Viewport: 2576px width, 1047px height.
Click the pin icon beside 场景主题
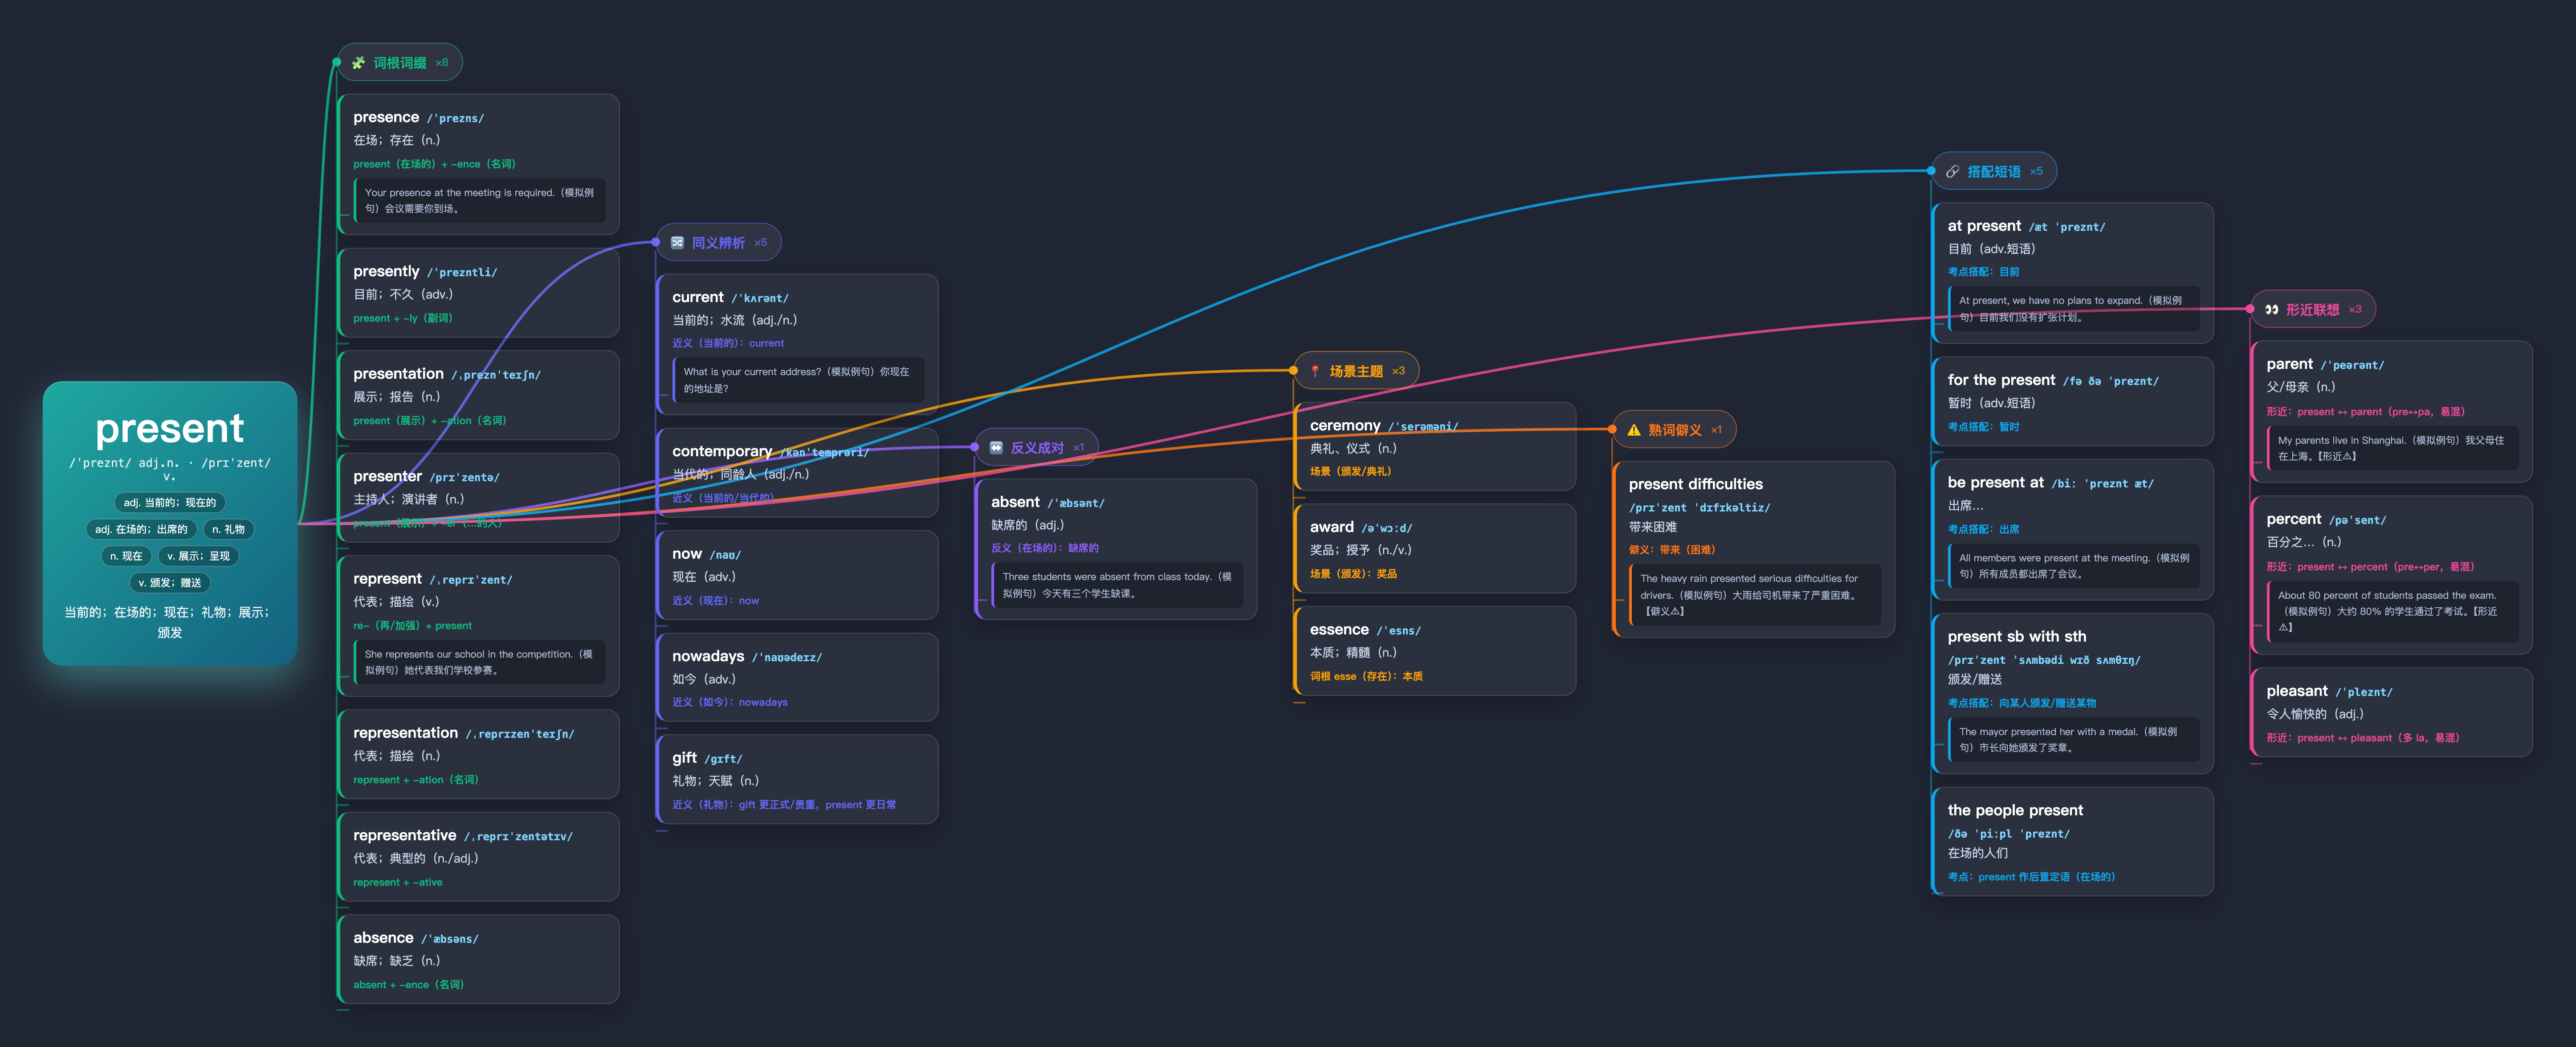pos(1315,371)
